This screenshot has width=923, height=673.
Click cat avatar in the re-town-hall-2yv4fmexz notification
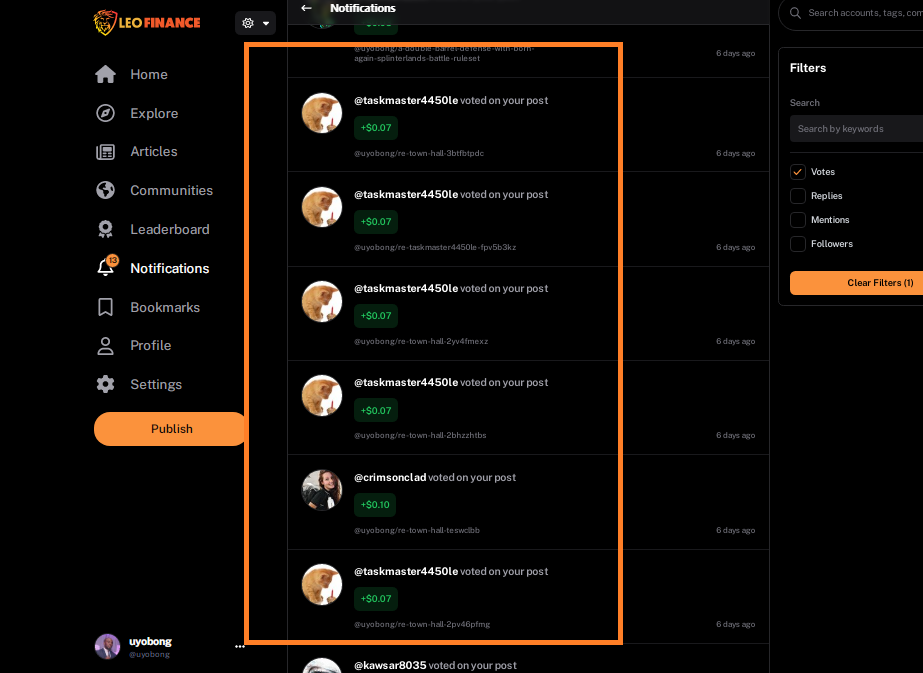(322, 301)
